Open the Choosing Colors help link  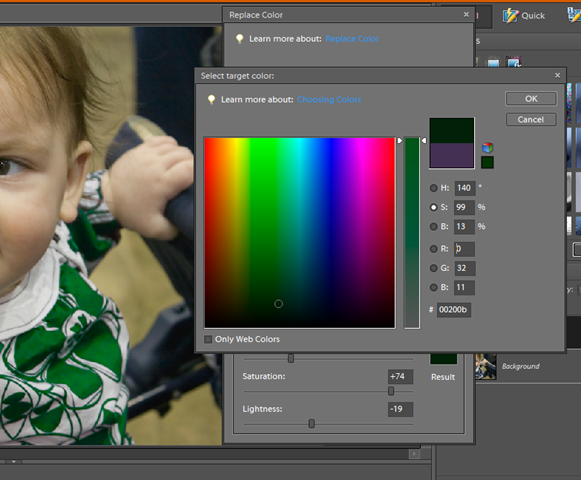329,100
